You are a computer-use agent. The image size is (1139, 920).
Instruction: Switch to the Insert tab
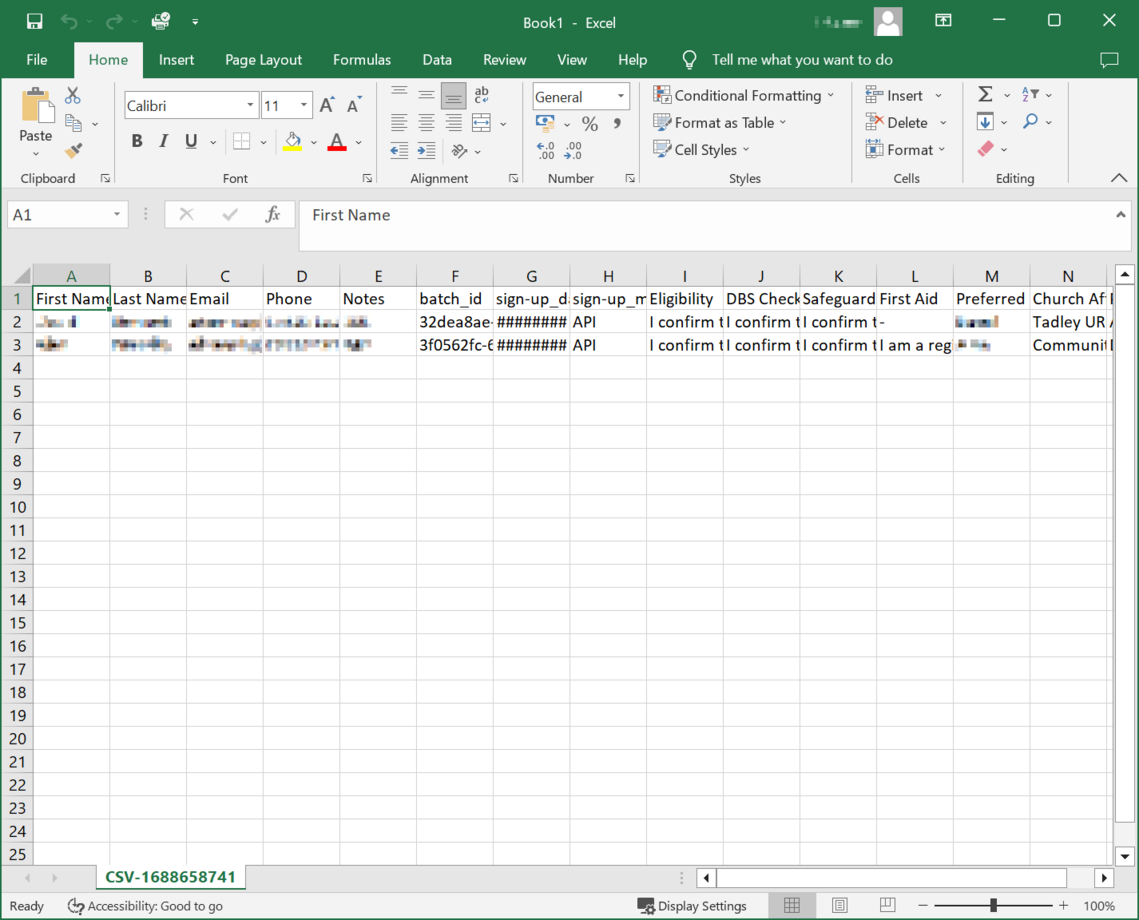coord(177,60)
